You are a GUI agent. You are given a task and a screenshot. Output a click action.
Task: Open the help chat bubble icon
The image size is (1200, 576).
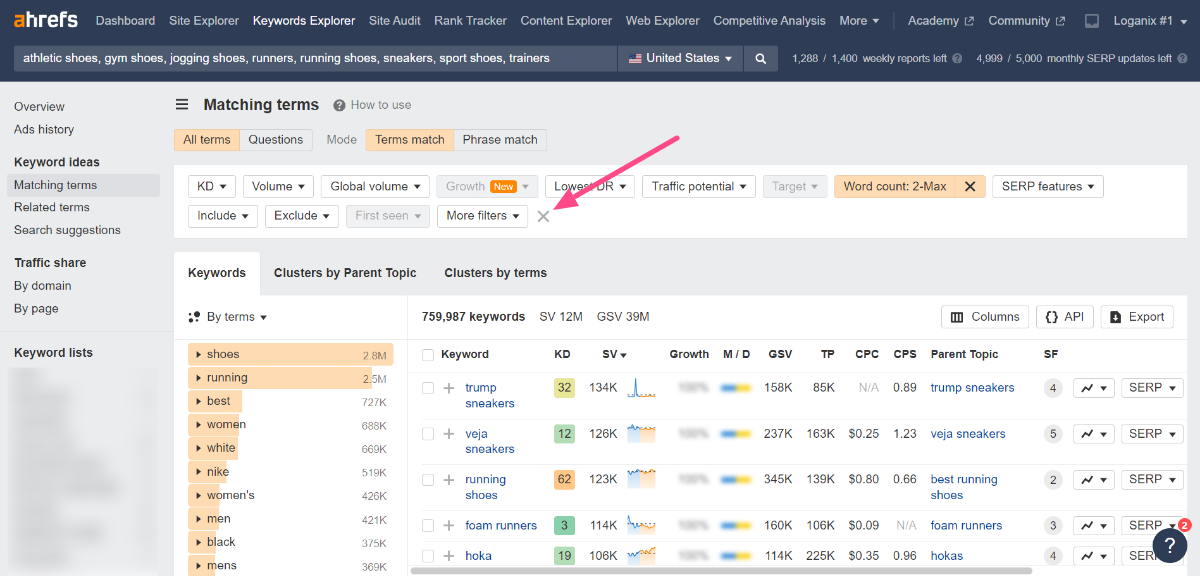tap(1170, 544)
